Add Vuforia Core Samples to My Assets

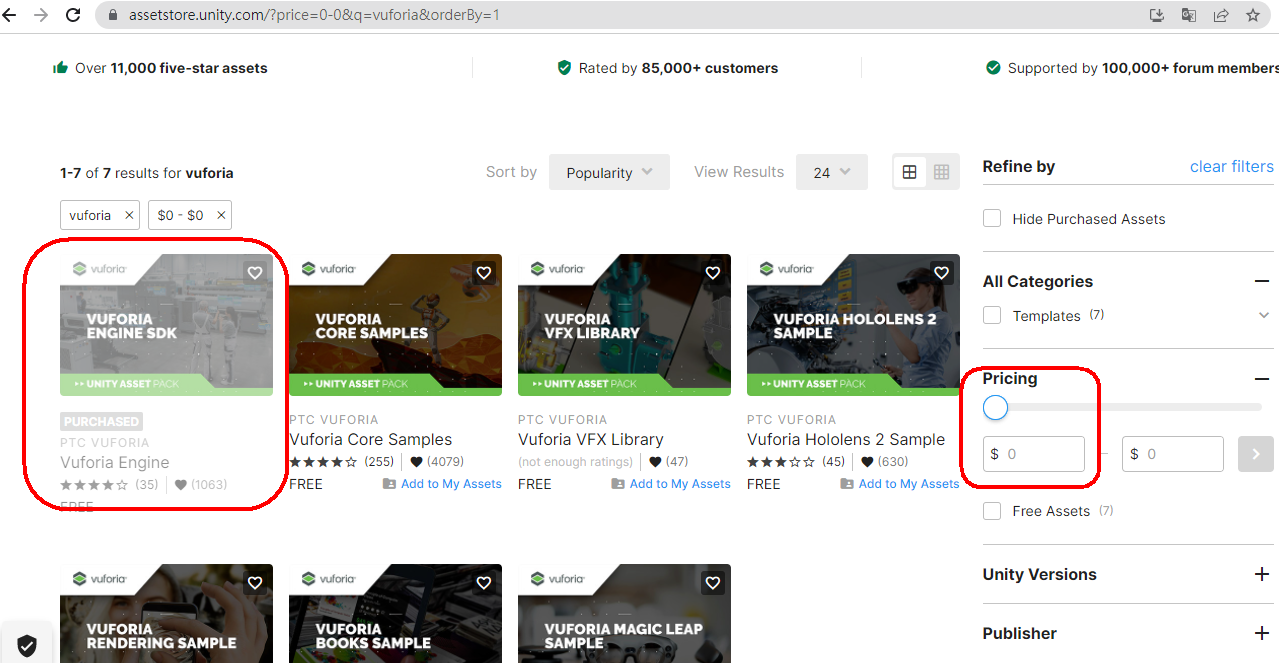[442, 484]
